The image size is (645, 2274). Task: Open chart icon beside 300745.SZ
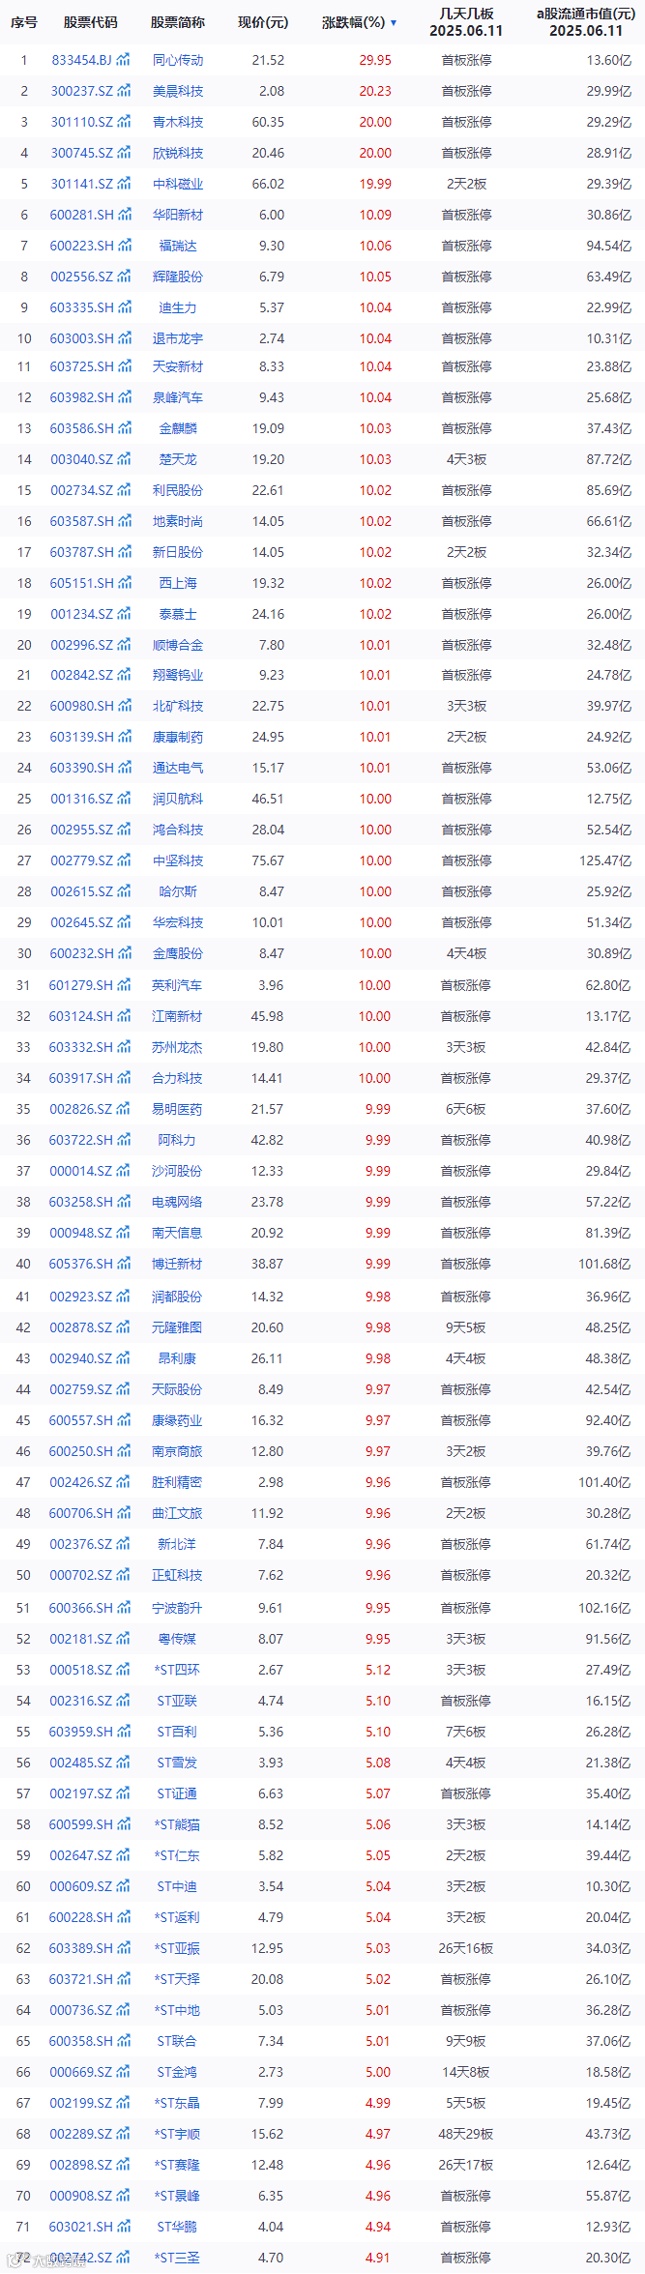pyautogui.click(x=124, y=153)
